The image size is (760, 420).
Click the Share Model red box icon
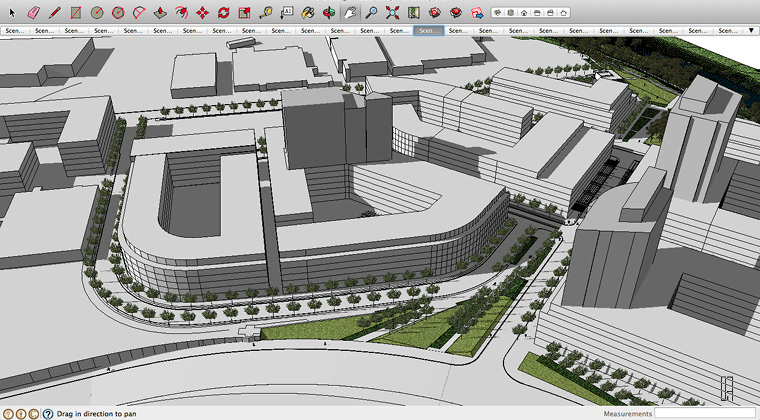(x=456, y=13)
